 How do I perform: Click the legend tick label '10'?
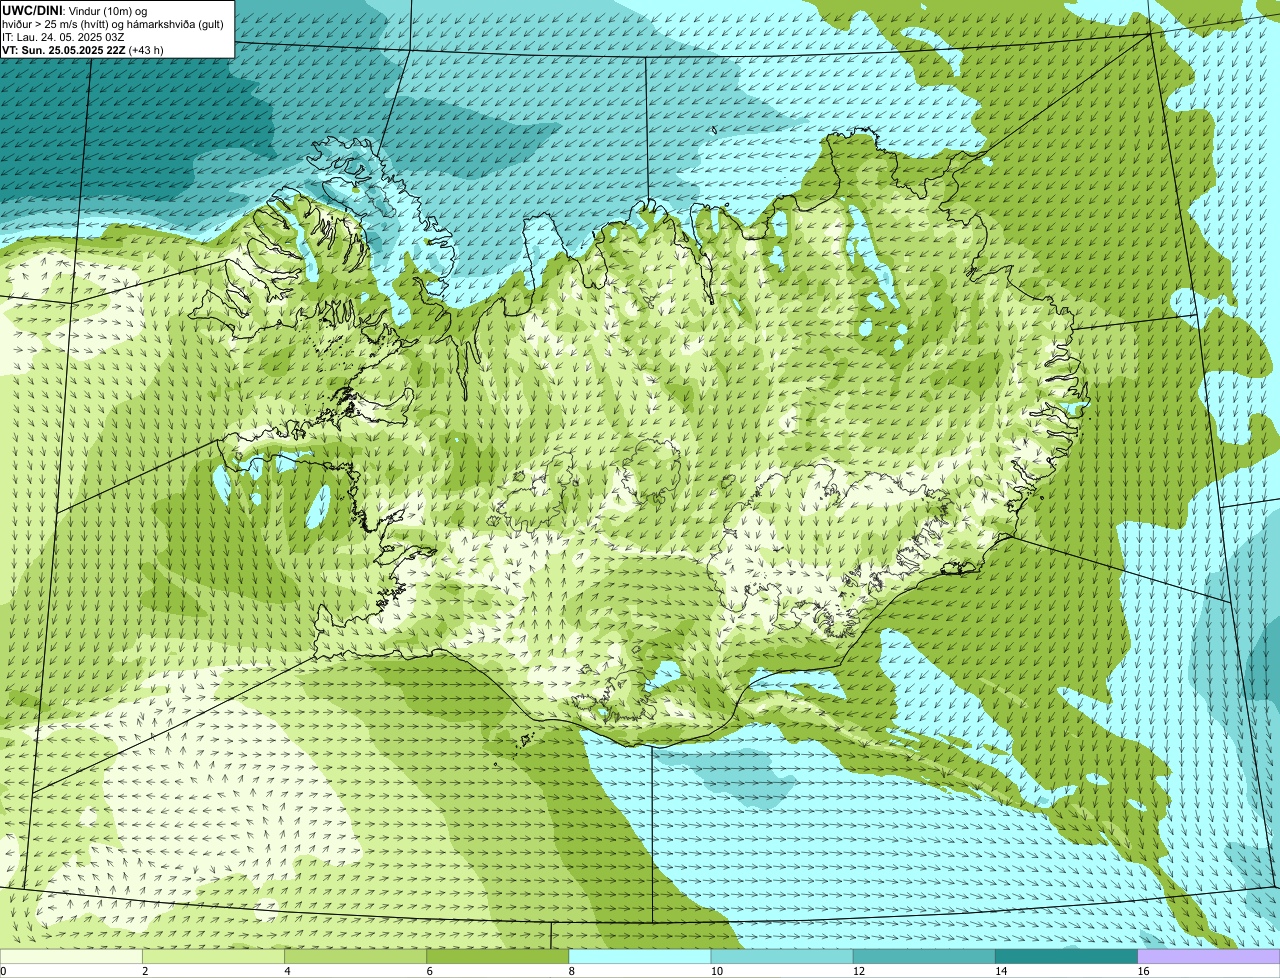tap(717, 971)
